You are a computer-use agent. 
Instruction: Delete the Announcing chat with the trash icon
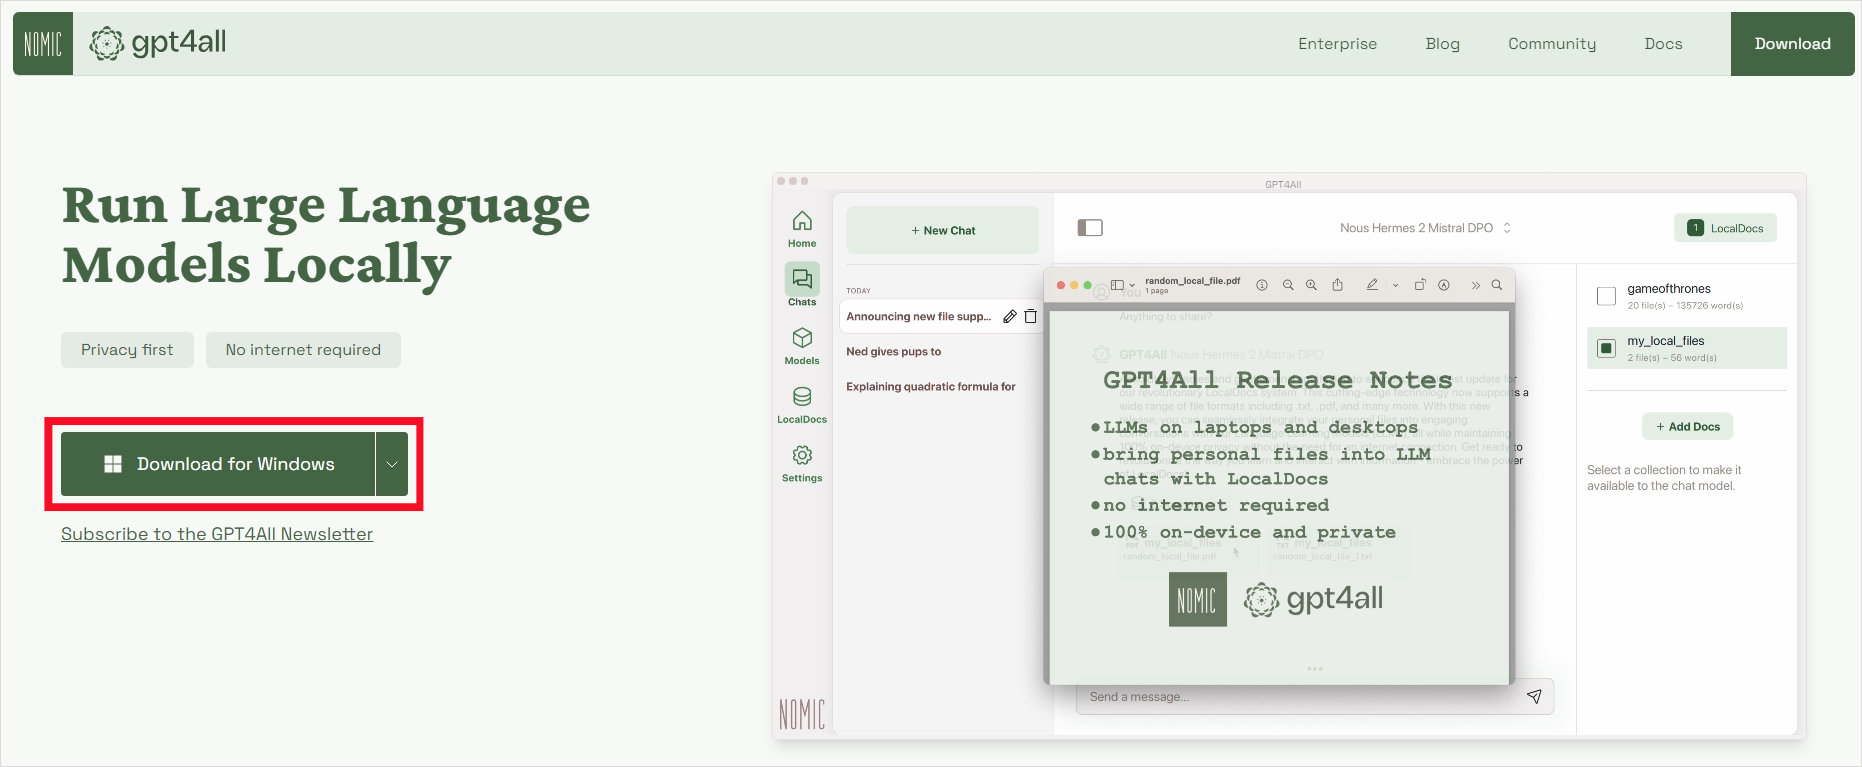coord(1030,316)
